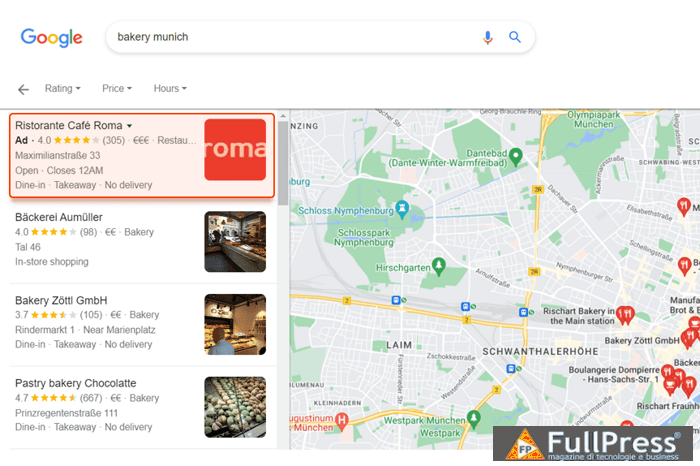Image resolution: width=700 pixels, height=466 pixels.
Task: Open Pastry bakery Chocolatte listing
Action: coord(75,384)
